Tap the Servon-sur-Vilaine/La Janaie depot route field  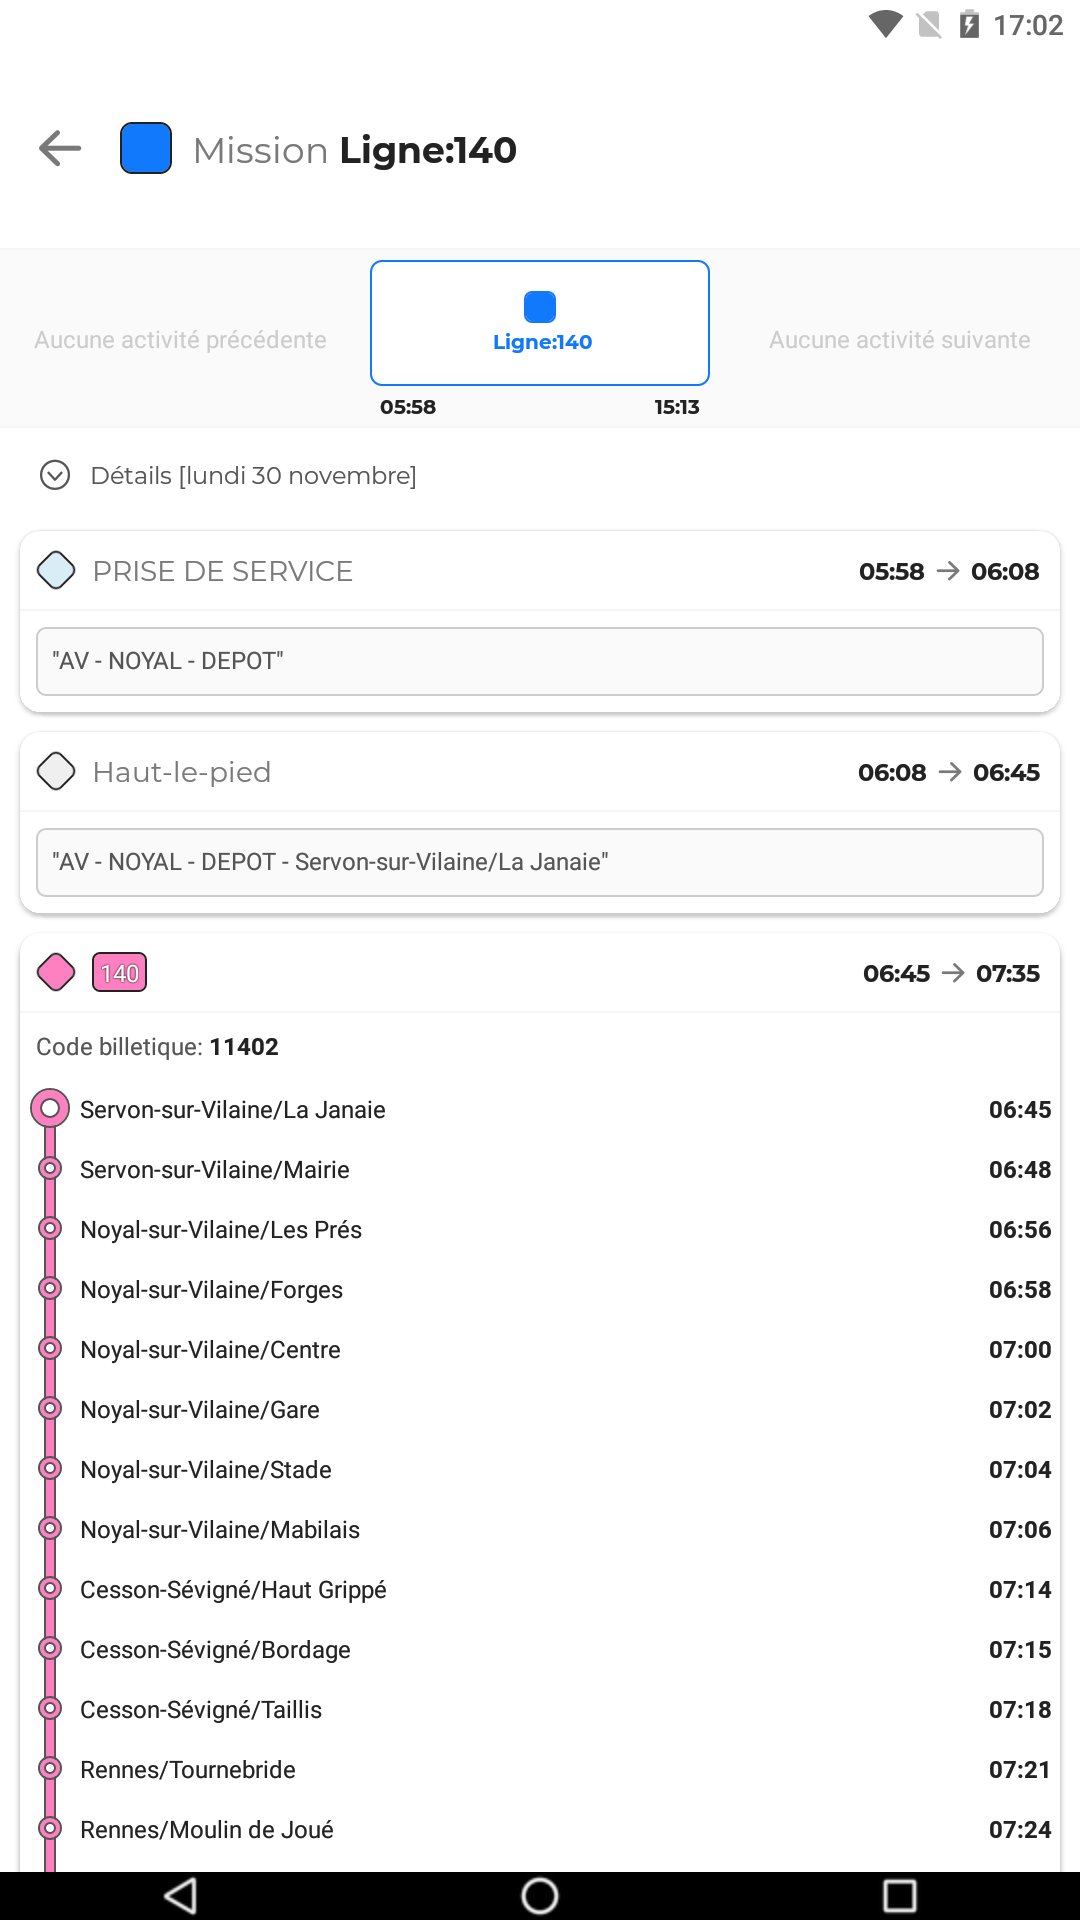pyautogui.click(x=540, y=862)
